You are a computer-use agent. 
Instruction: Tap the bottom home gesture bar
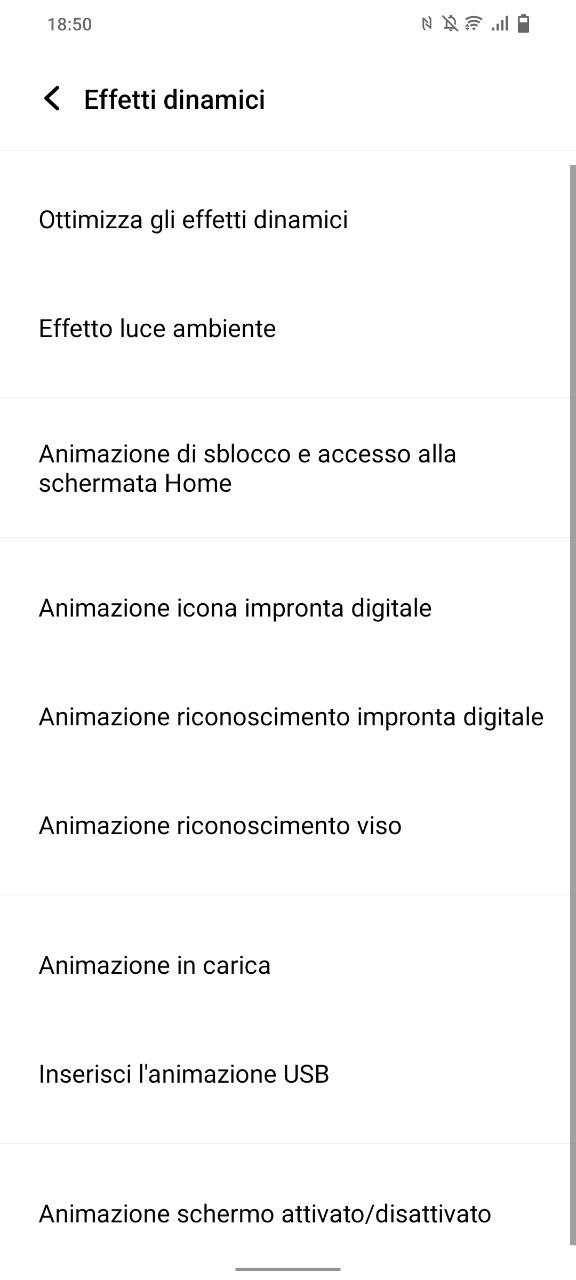pyautogui.click(x=288, y=1269)
